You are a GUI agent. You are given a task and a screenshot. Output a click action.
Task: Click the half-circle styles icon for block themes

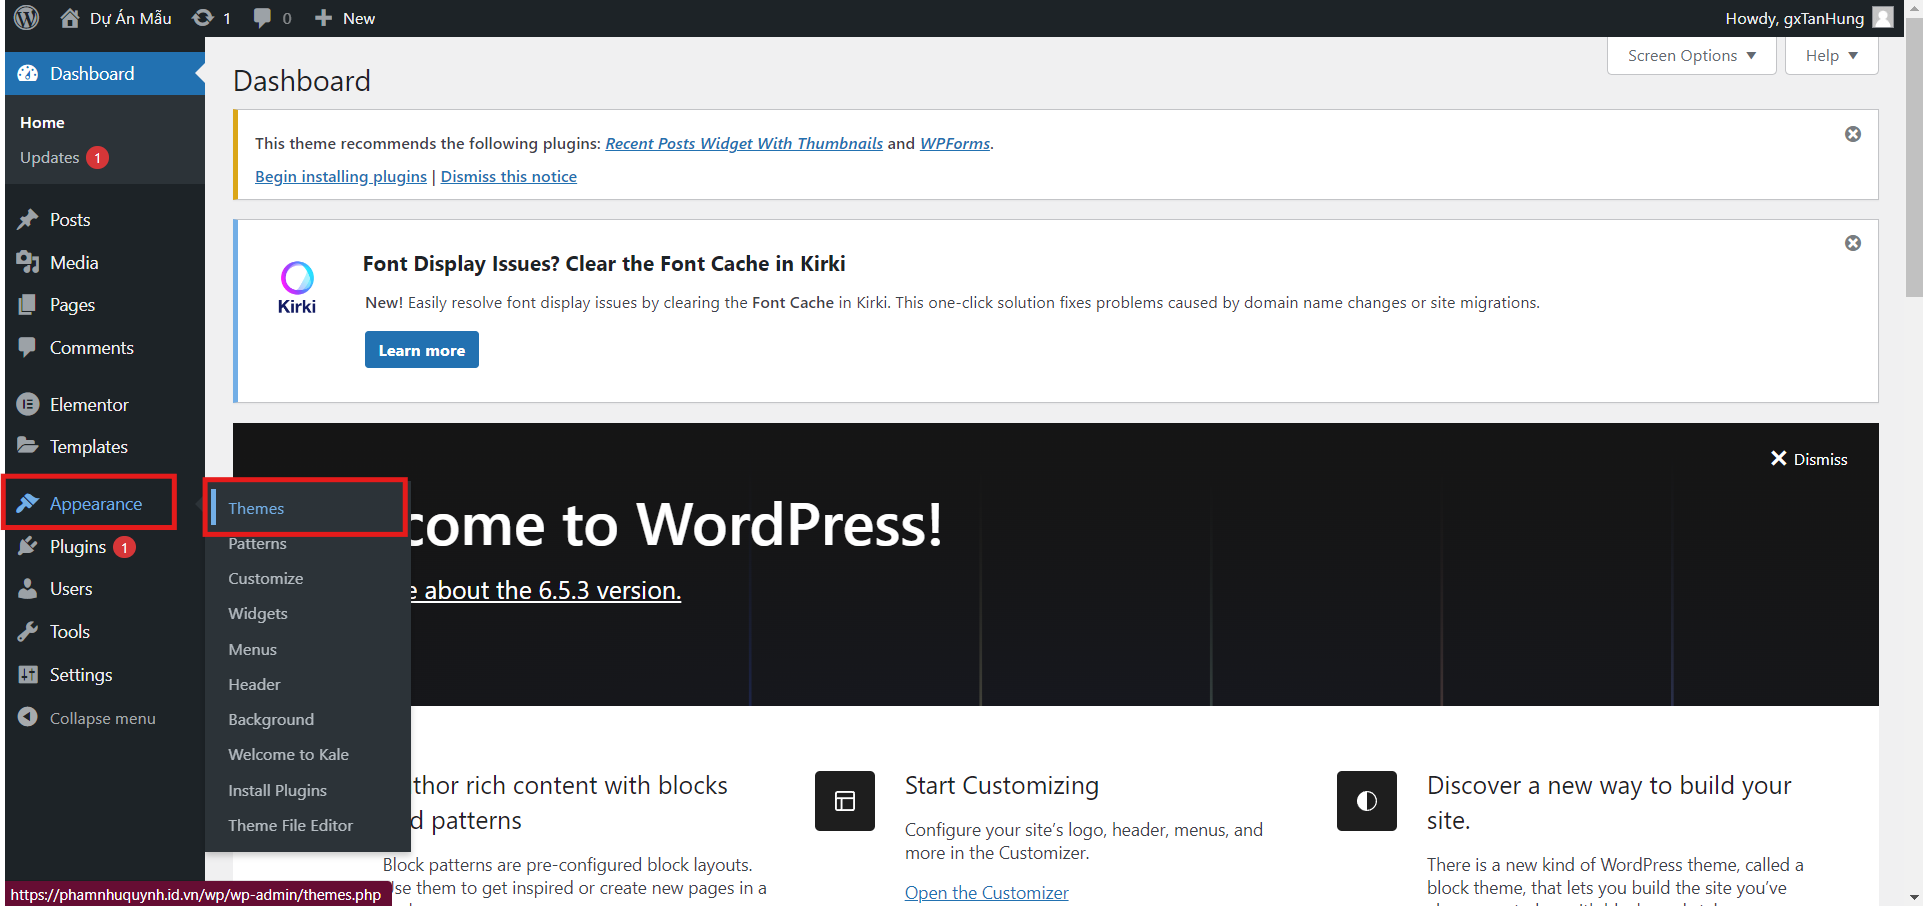[1367, 801]
